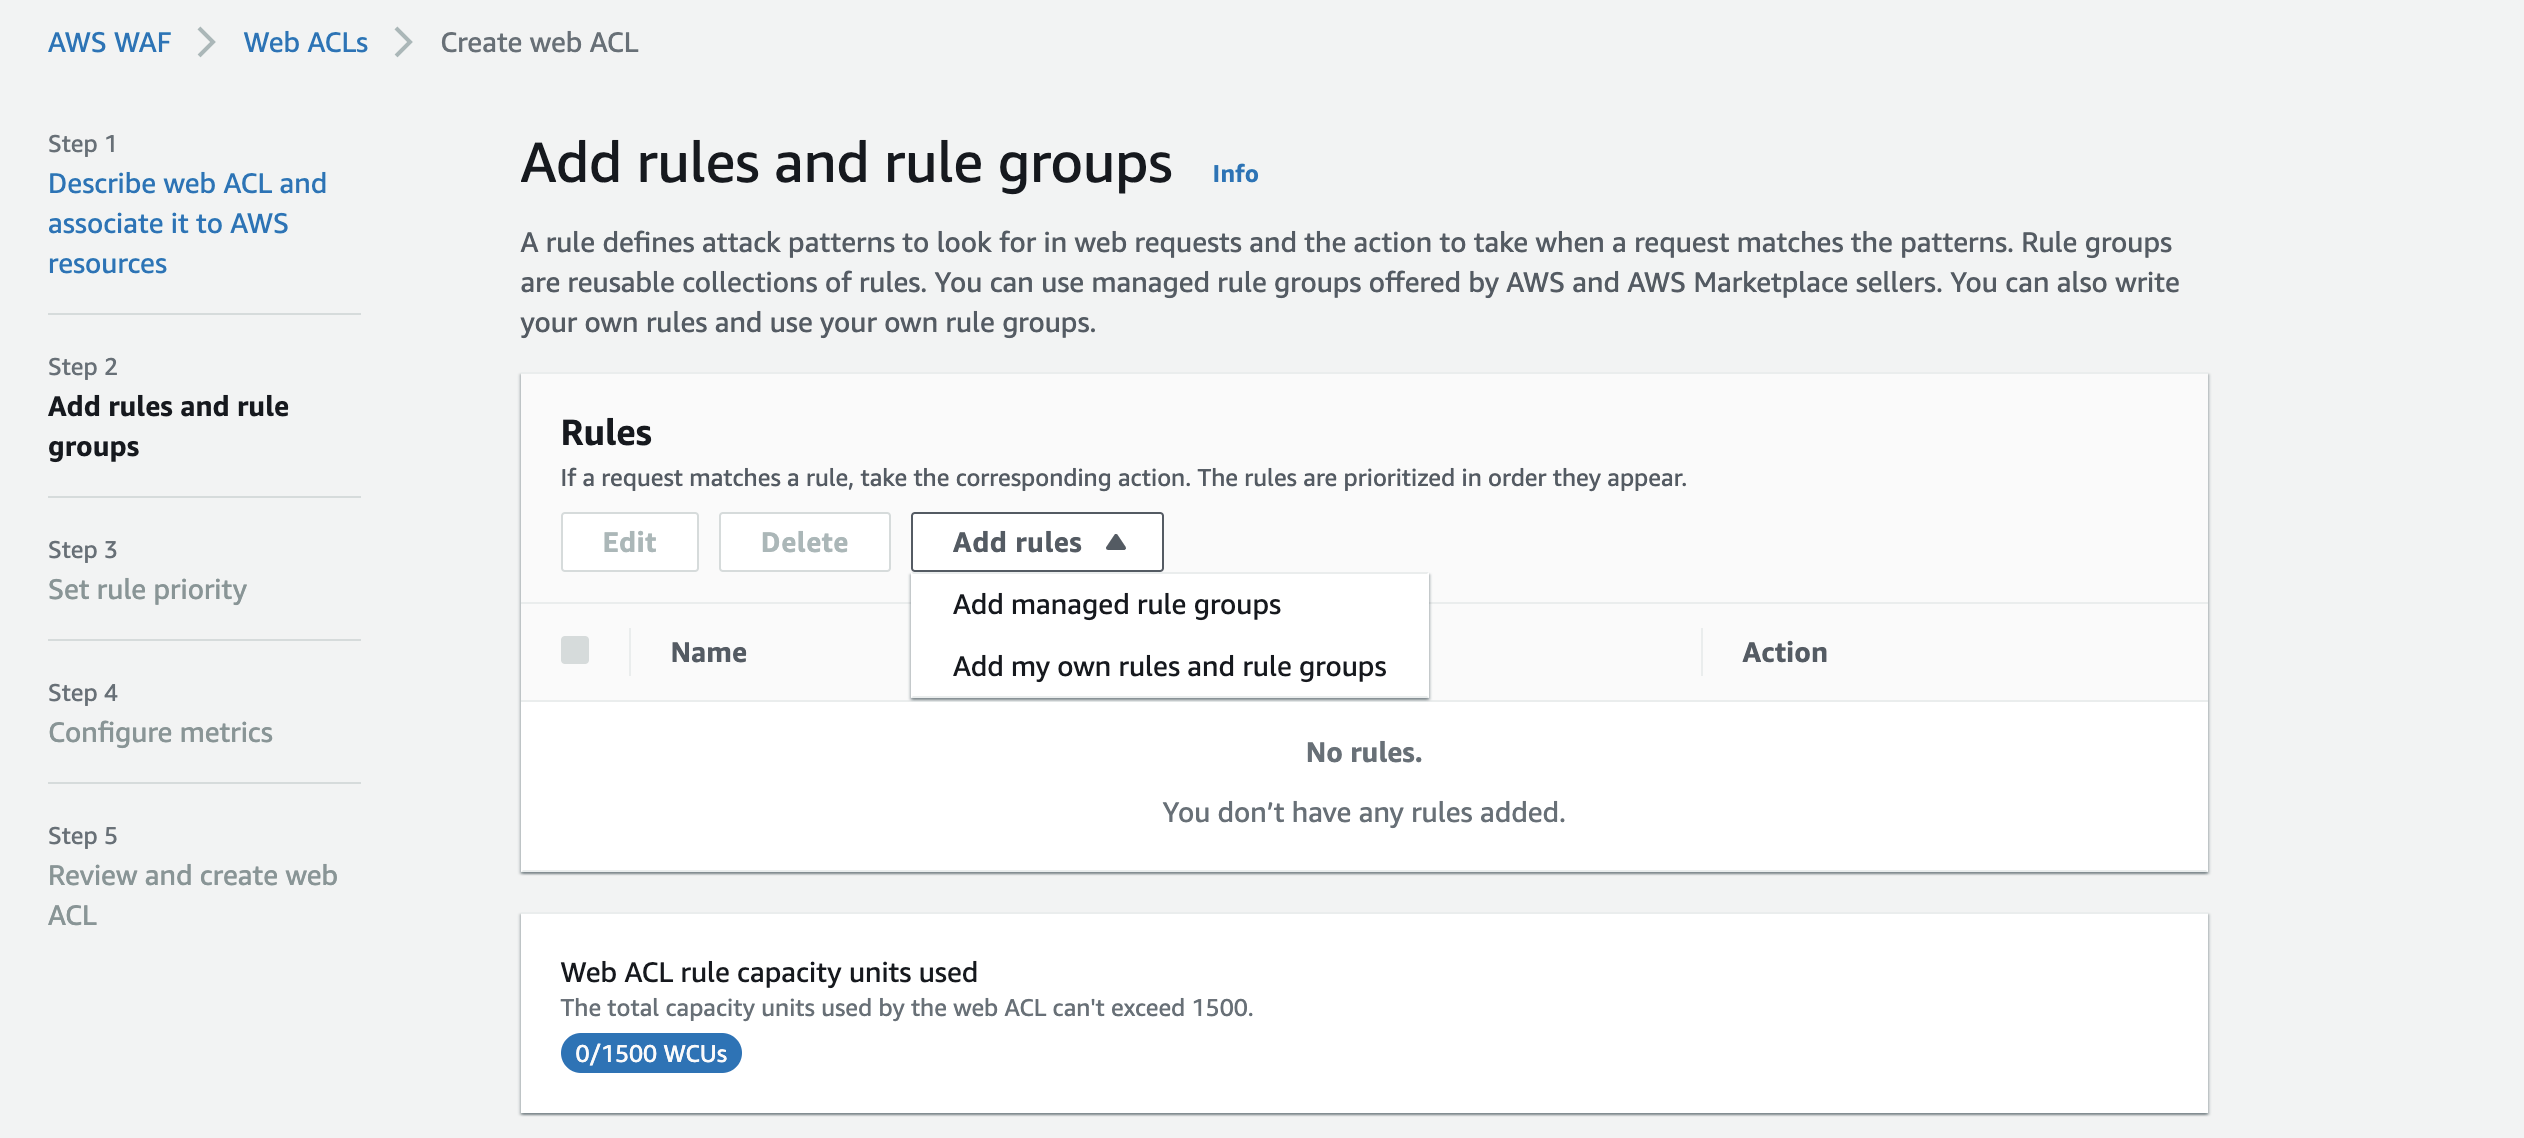Open the Info link beside heading
The height and width of the screenshot is (1138, 2524).
[1235, 174]
